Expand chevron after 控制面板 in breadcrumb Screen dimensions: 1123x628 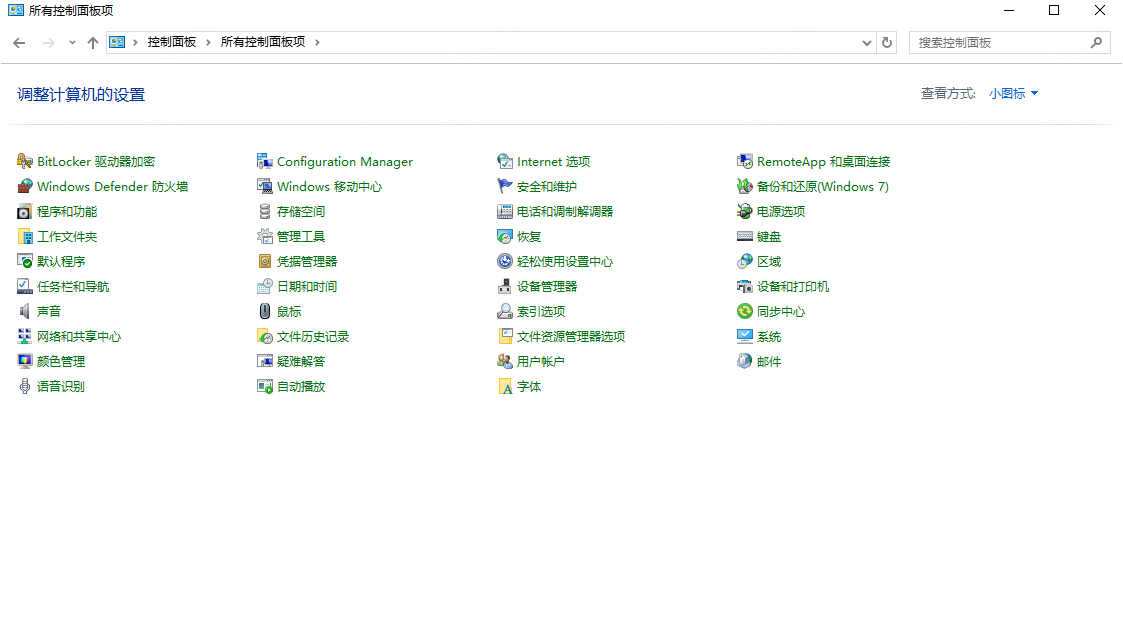tap(208, 42)
